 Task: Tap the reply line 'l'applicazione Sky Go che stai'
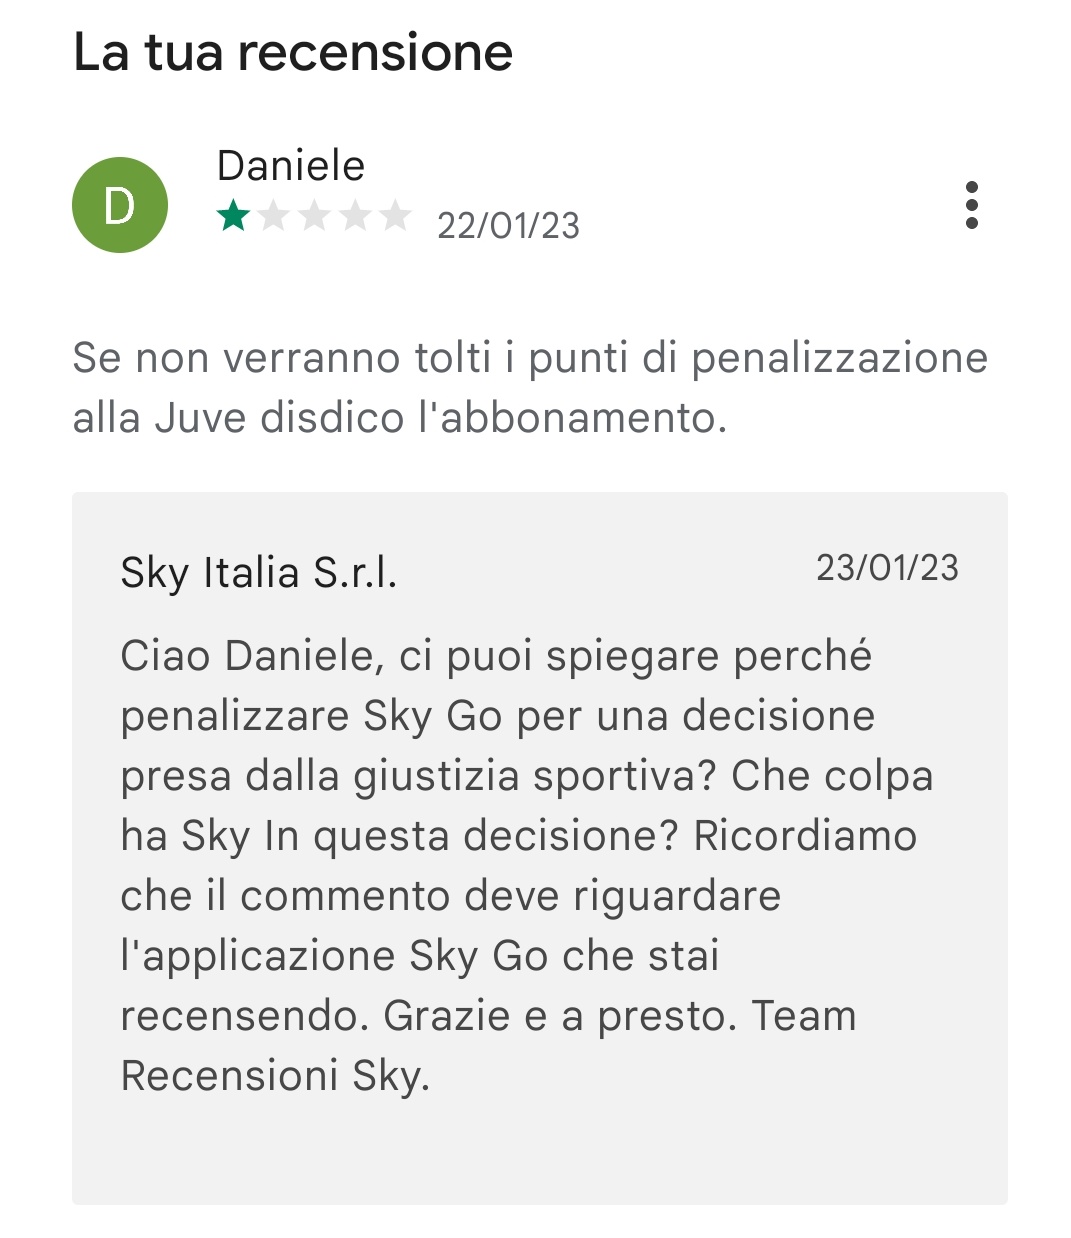[x=420, y=956]
